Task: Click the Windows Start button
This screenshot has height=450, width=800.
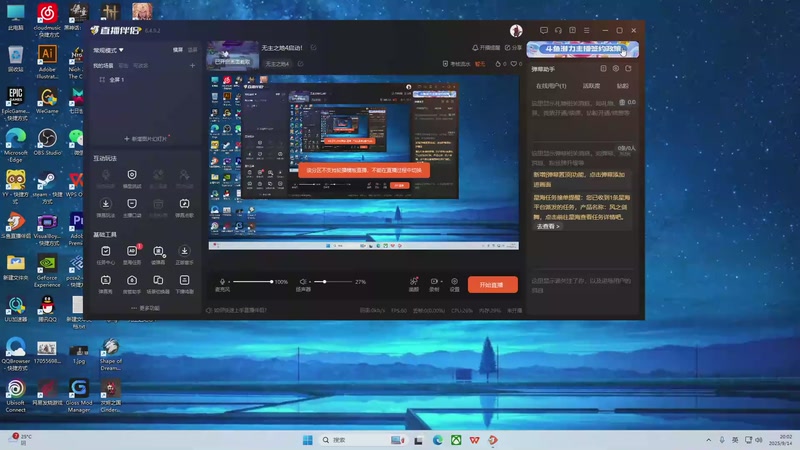Action: point(308,440)
